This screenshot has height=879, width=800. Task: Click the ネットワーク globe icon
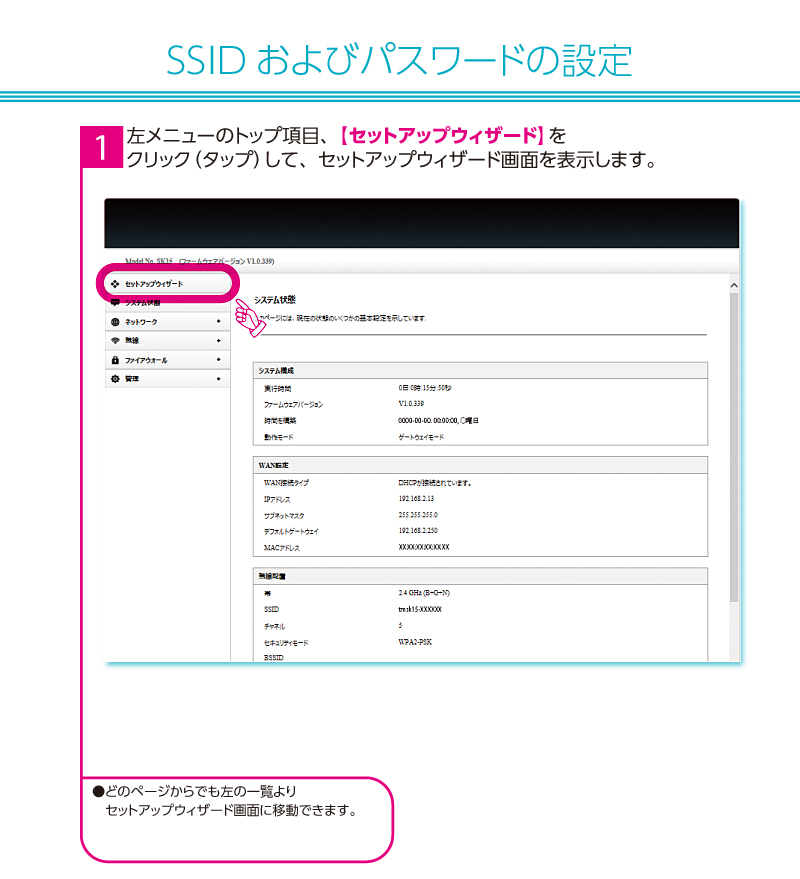tap(115, 322)
